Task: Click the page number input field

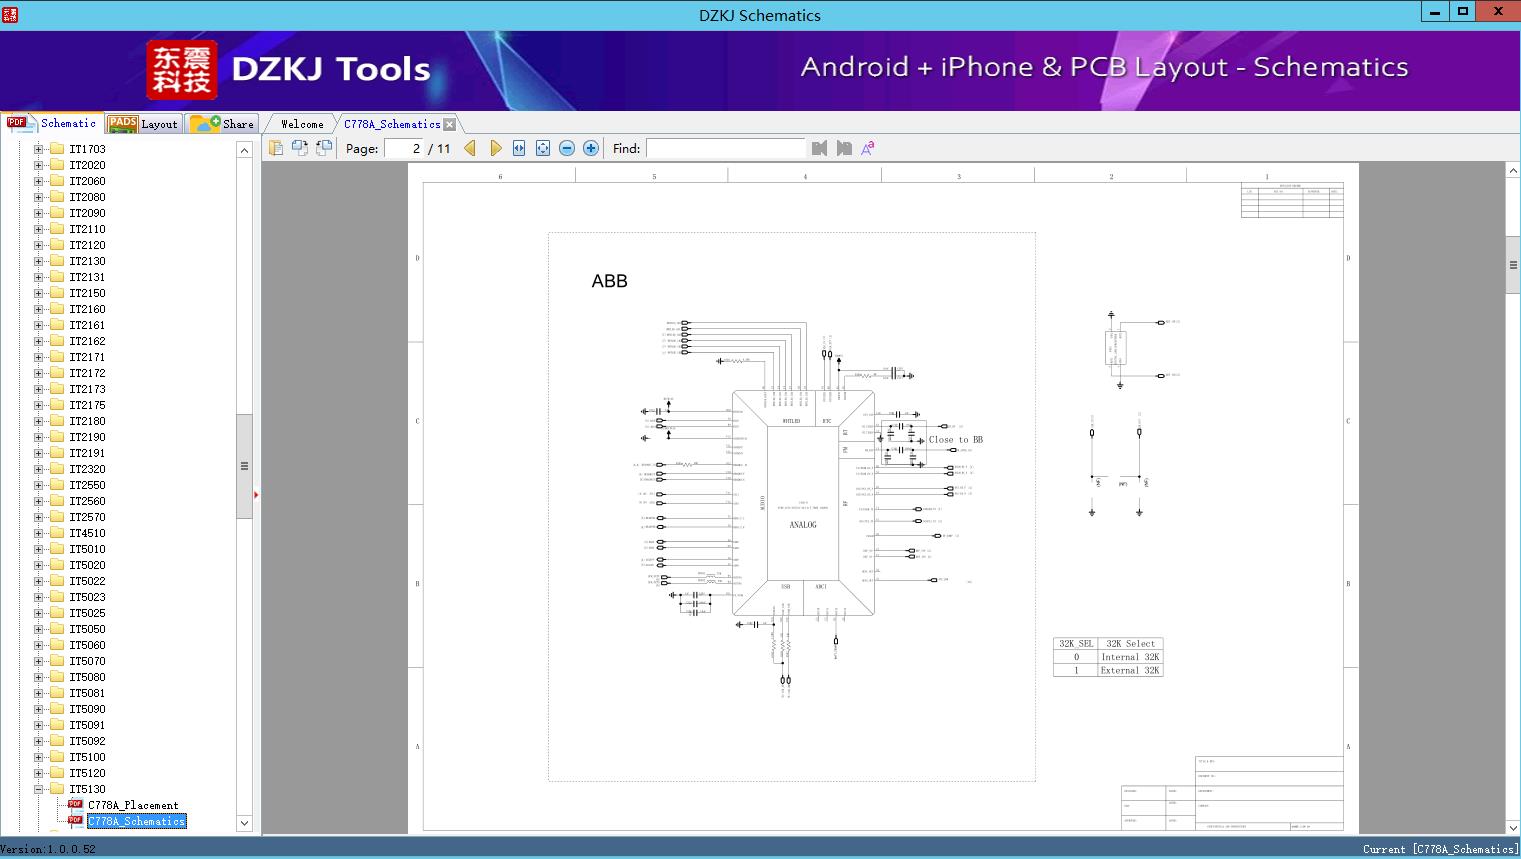Action: 404,148
